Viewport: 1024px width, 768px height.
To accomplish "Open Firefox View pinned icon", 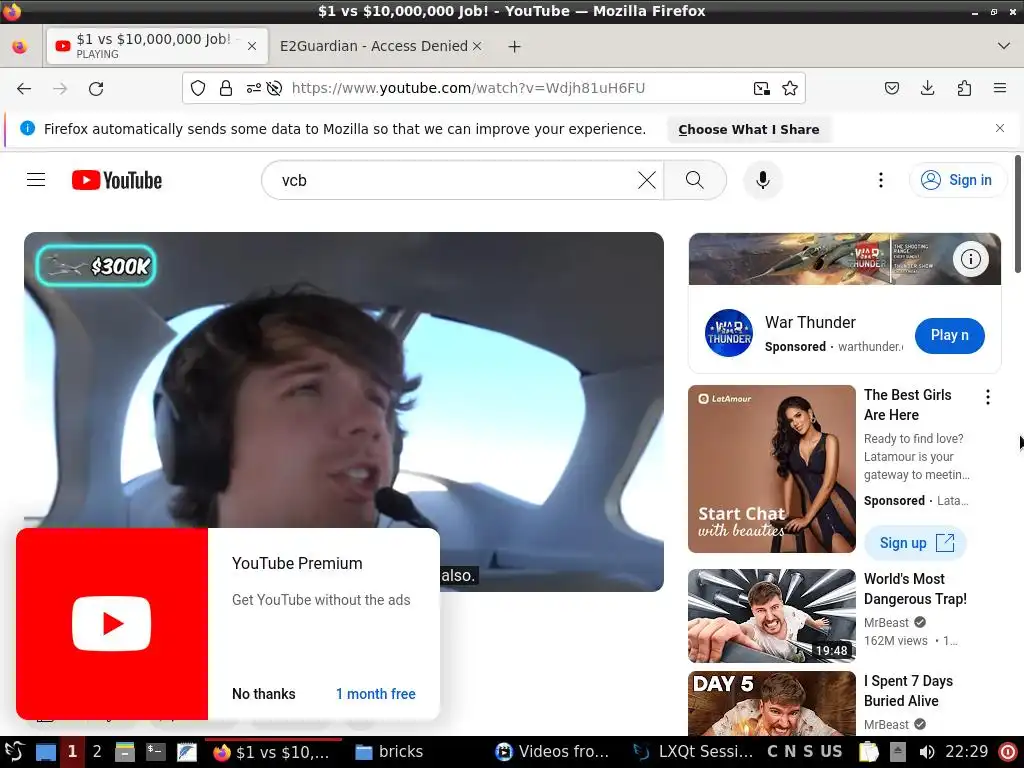I will pos(20,46).
